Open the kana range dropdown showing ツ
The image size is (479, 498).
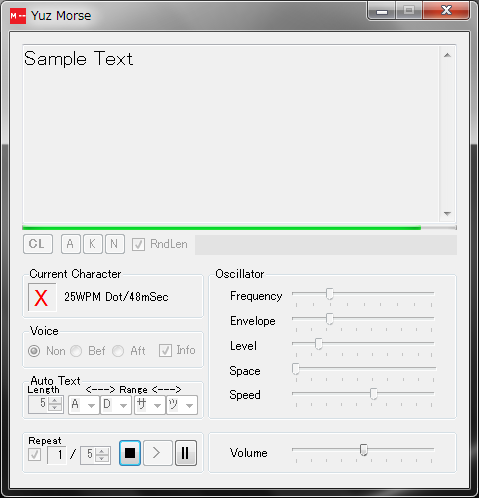[x=182, y=405]
